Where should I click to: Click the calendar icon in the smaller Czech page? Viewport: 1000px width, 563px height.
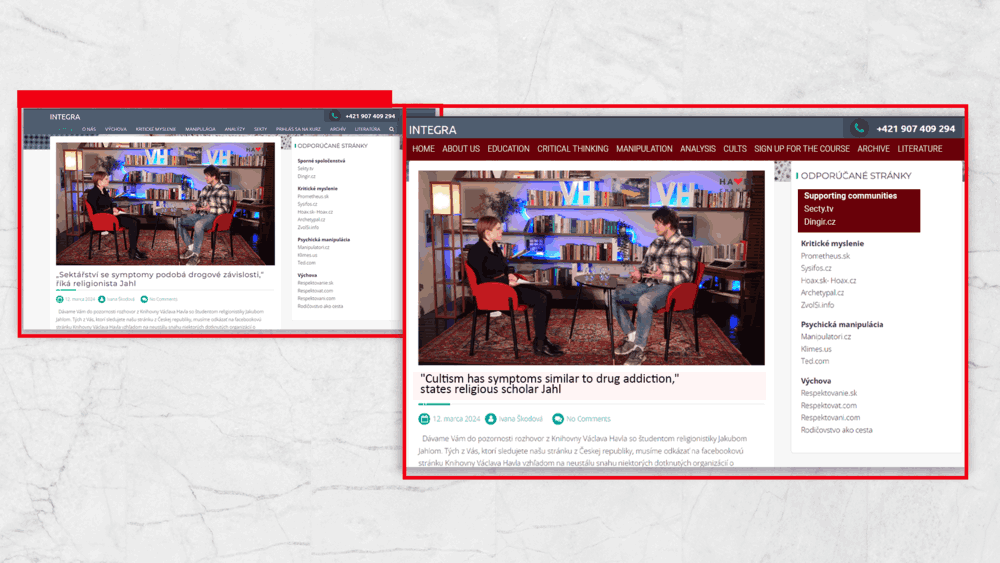coord(60,299)
